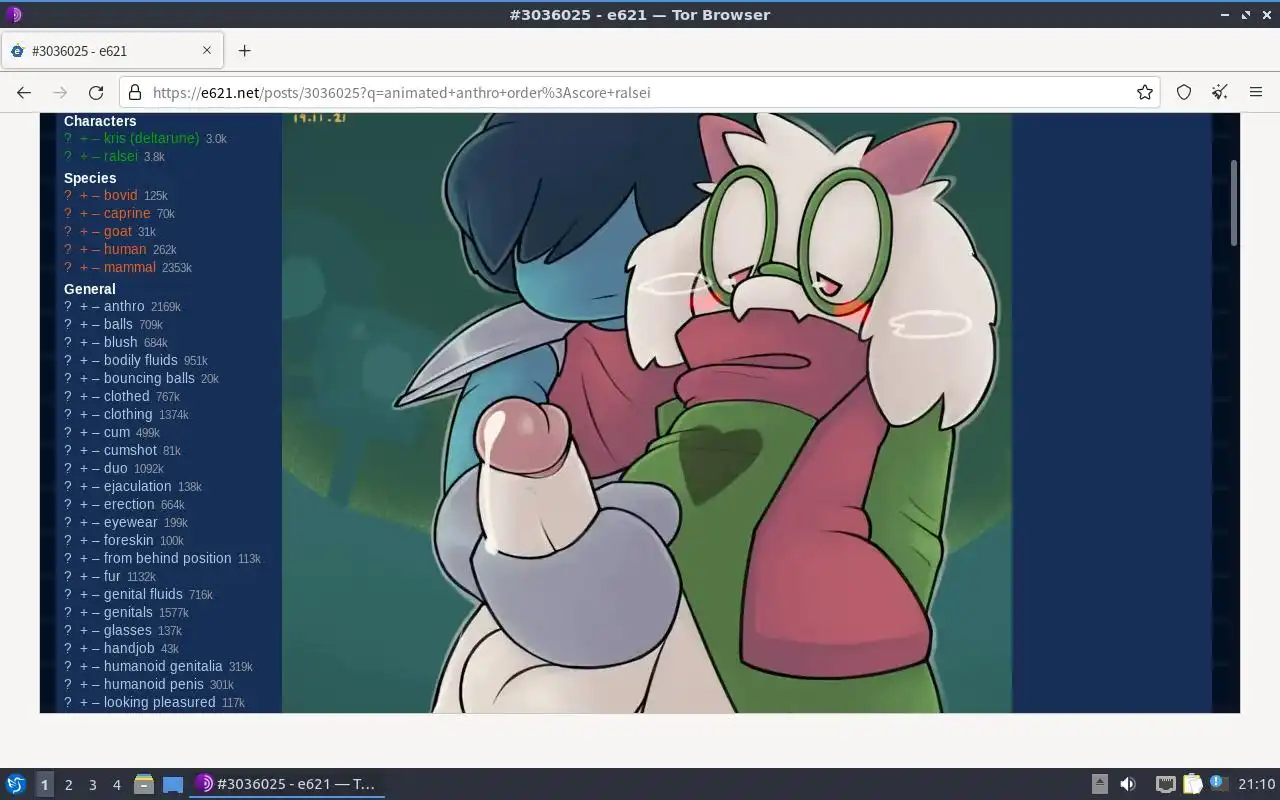Screen dimensions: 1280x800
Task: Activate the Tor Browser taskbar window button
Action: [x=288, y=784]
